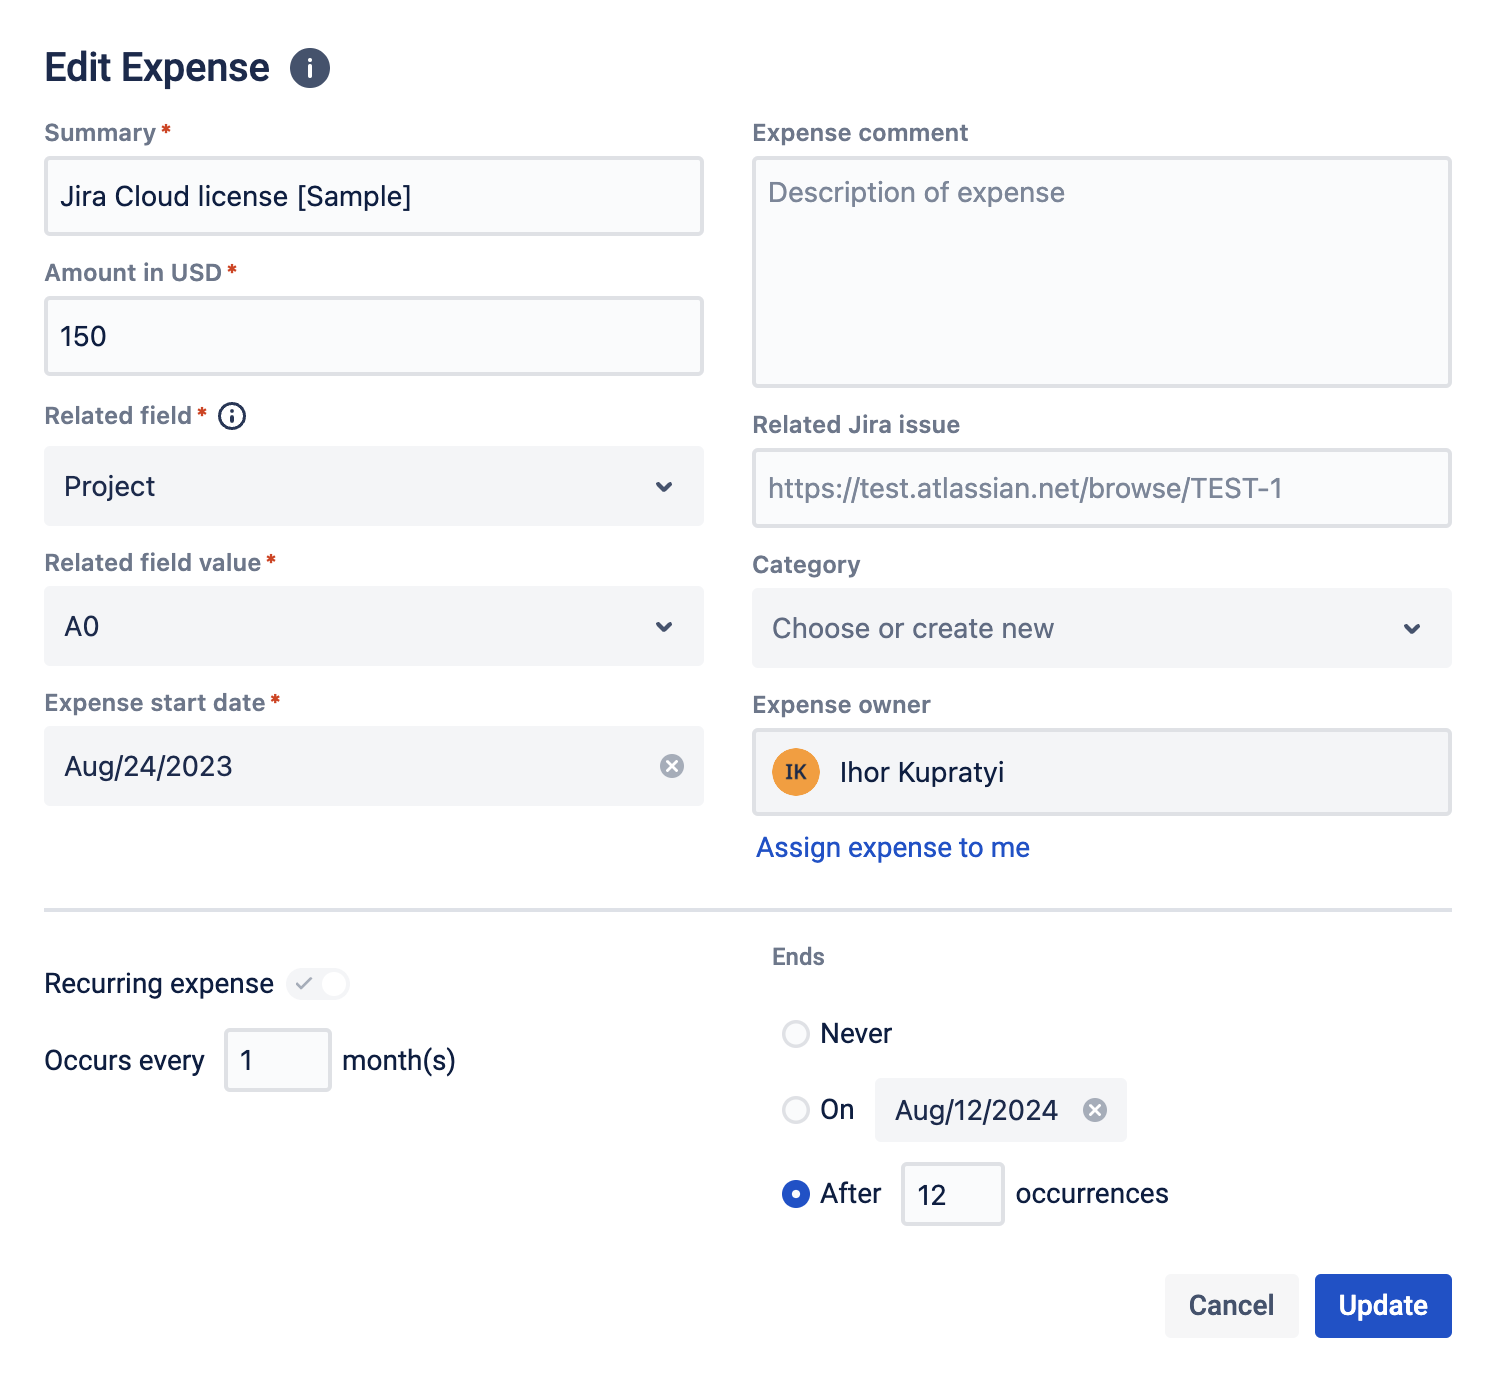Select the On date radio option
The width and height of the screenshot is (1496, 1384).
796,1110
